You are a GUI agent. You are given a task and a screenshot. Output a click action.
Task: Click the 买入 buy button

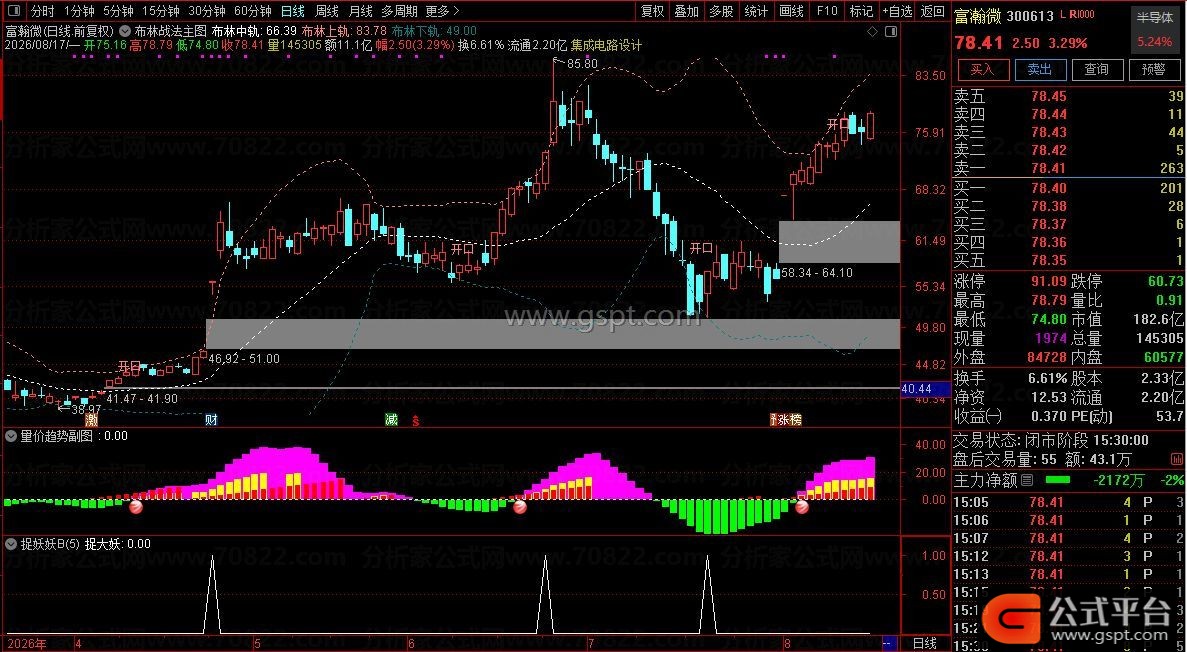pyautogui.click(x=983, y=70)
